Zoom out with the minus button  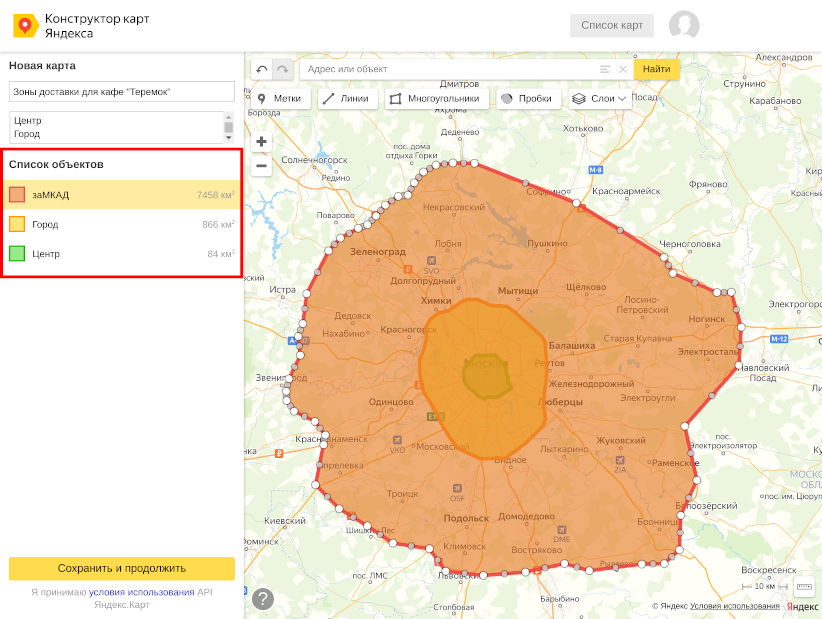pos(262,166)
